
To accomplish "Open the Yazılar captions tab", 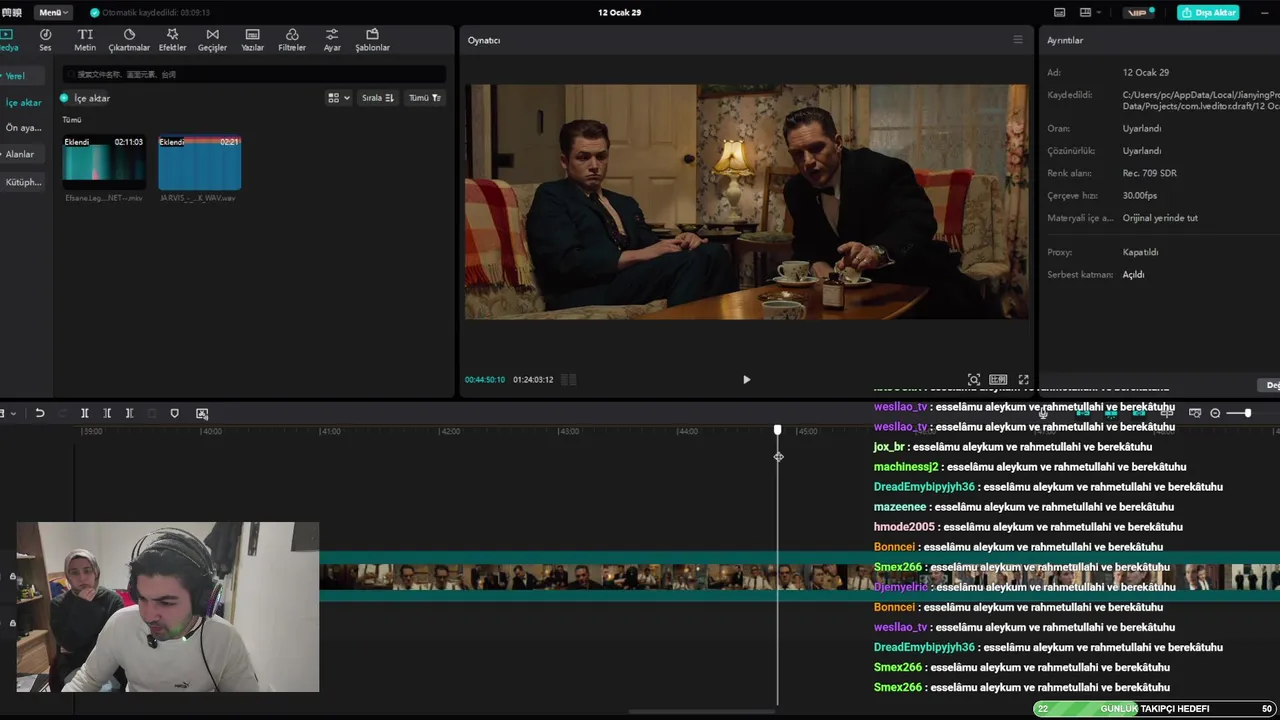I will click(252, 40).
